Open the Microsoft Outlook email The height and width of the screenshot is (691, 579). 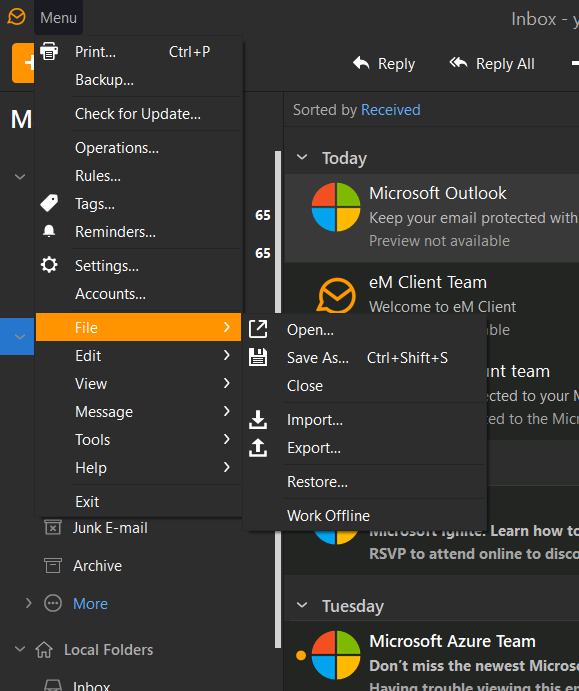coord(432,218)
